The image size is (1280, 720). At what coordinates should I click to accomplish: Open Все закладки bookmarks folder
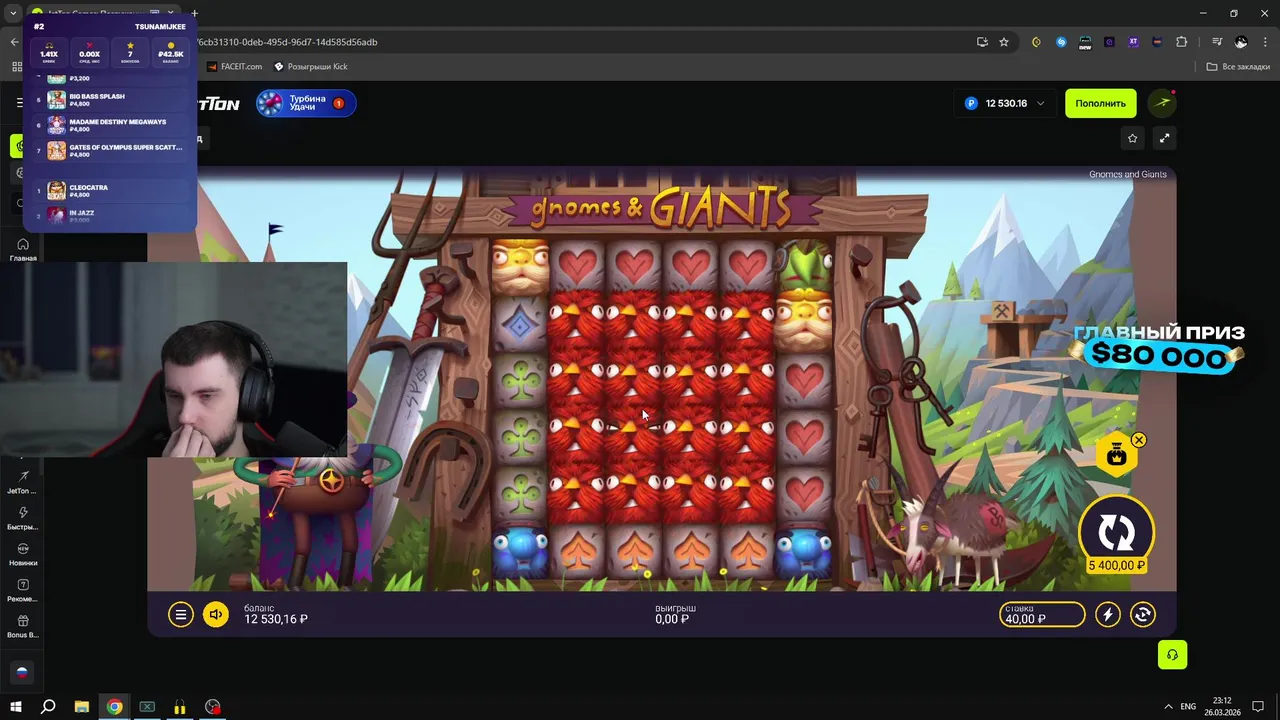click(x=1238, y=66)
